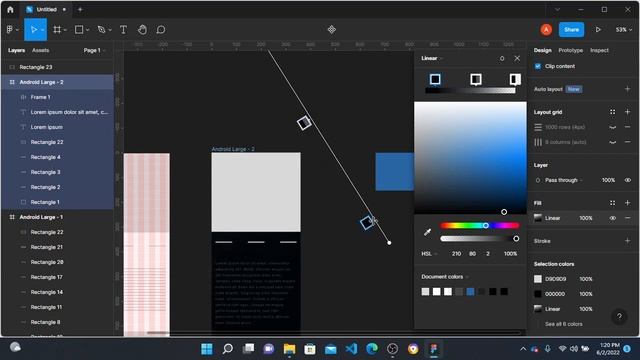Choose the blue document color swatch
Image resolution: width=640 pixels, height=360 pixels.
click(470, 291)
